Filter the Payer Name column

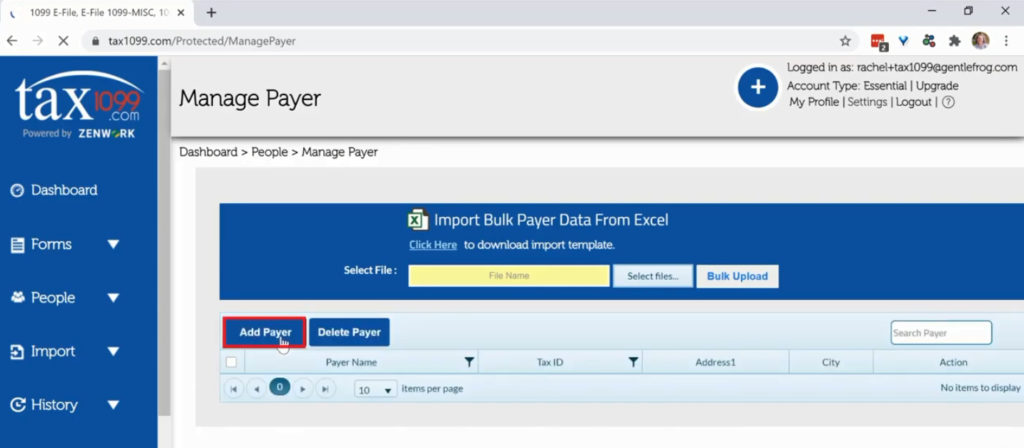468,362
